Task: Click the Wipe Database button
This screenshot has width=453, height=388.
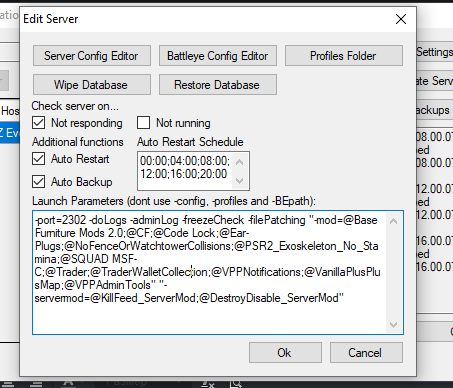Action: [92, 85]
